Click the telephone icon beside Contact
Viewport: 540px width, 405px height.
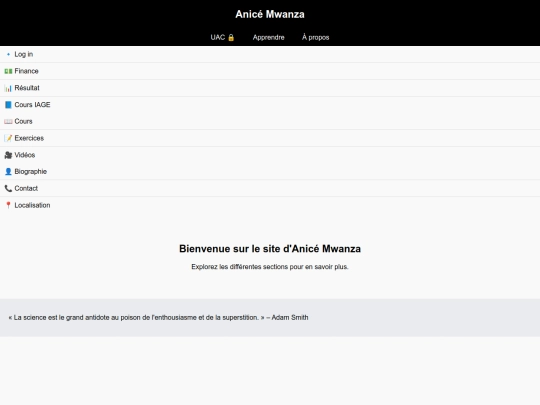coord(8,188)
